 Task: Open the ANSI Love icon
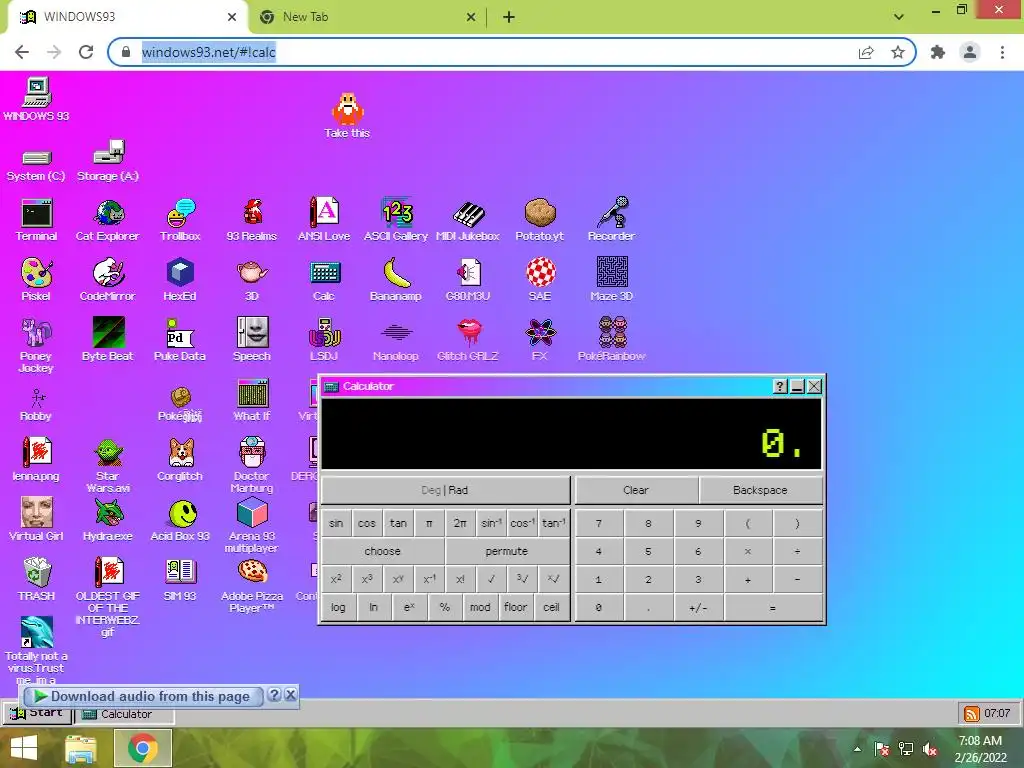[x=324, y=219]
